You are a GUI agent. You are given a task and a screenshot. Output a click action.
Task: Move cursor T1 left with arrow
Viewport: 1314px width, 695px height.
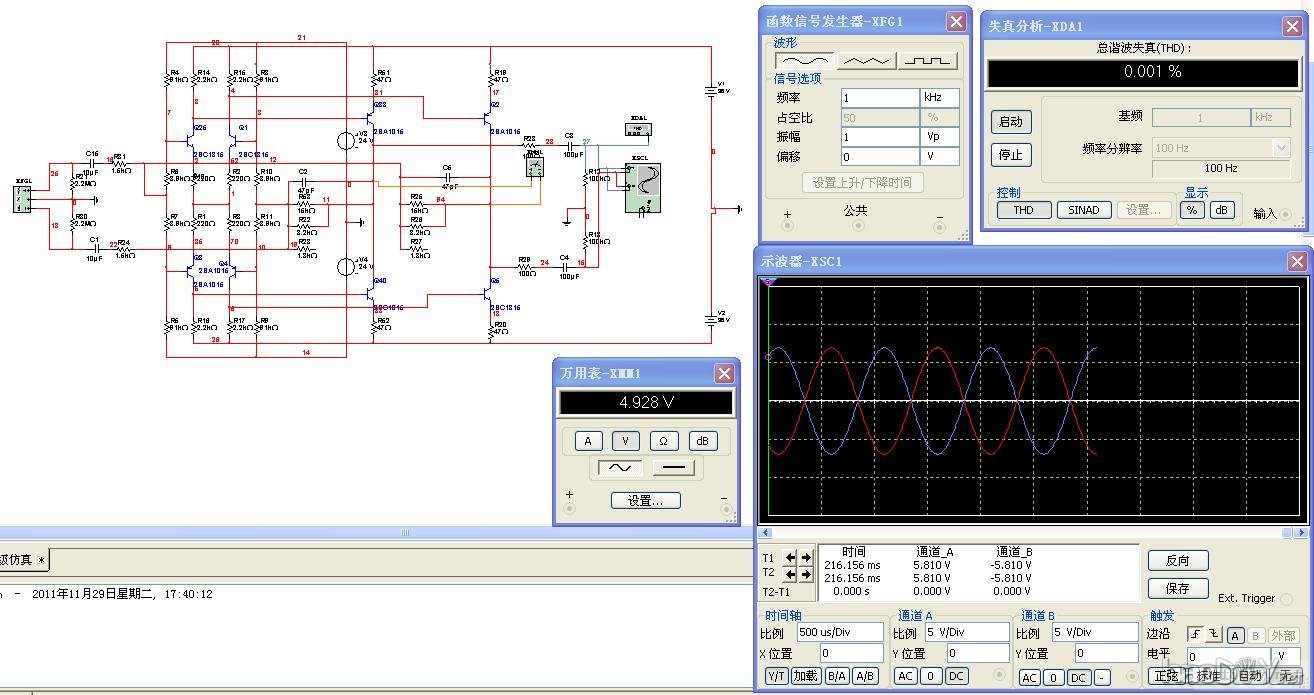[x=791, y=558]
